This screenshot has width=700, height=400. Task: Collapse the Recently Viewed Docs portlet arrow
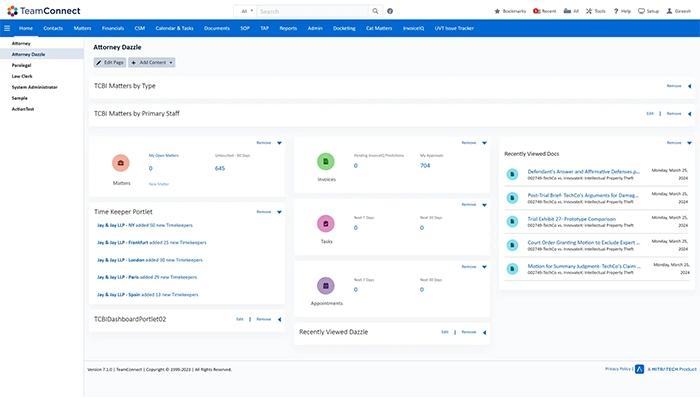689,143
